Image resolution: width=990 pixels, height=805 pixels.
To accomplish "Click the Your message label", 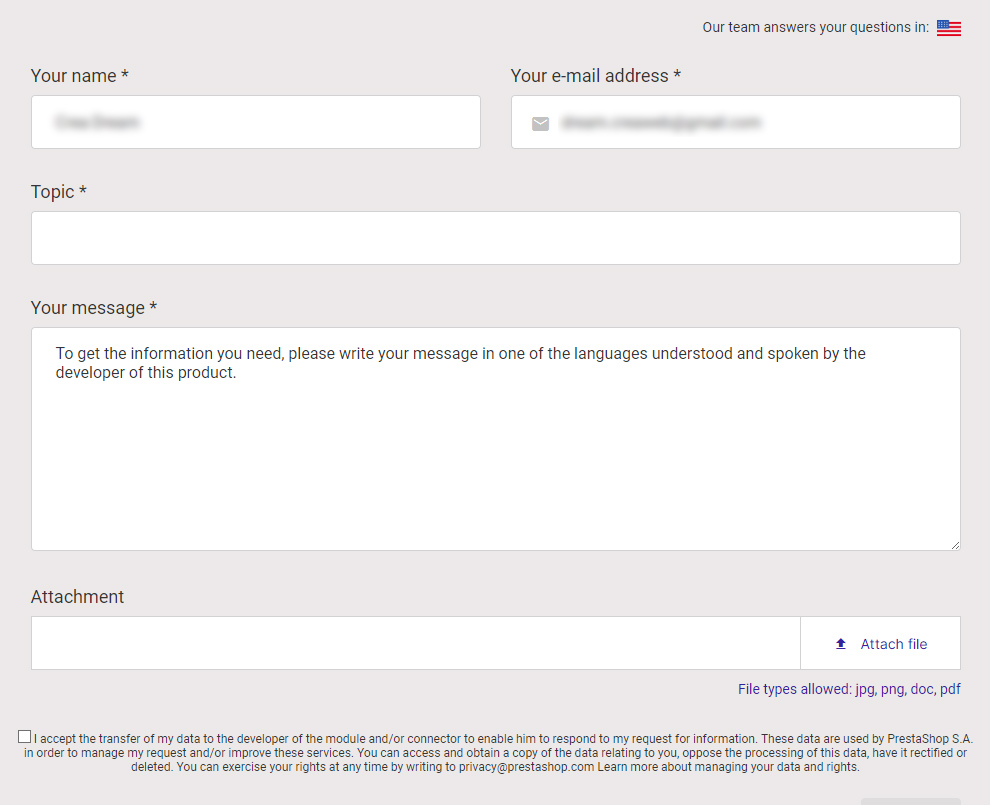I will 94,308.
